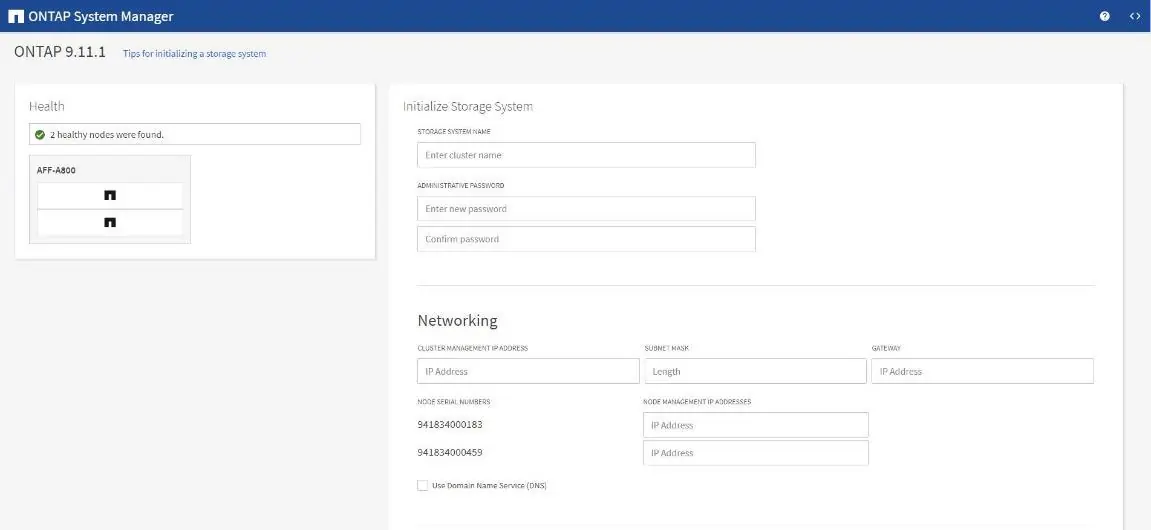This screenshot has height=530, width=1151.
Task: Click the NetApp logo in header
Action: pos(16,16)
